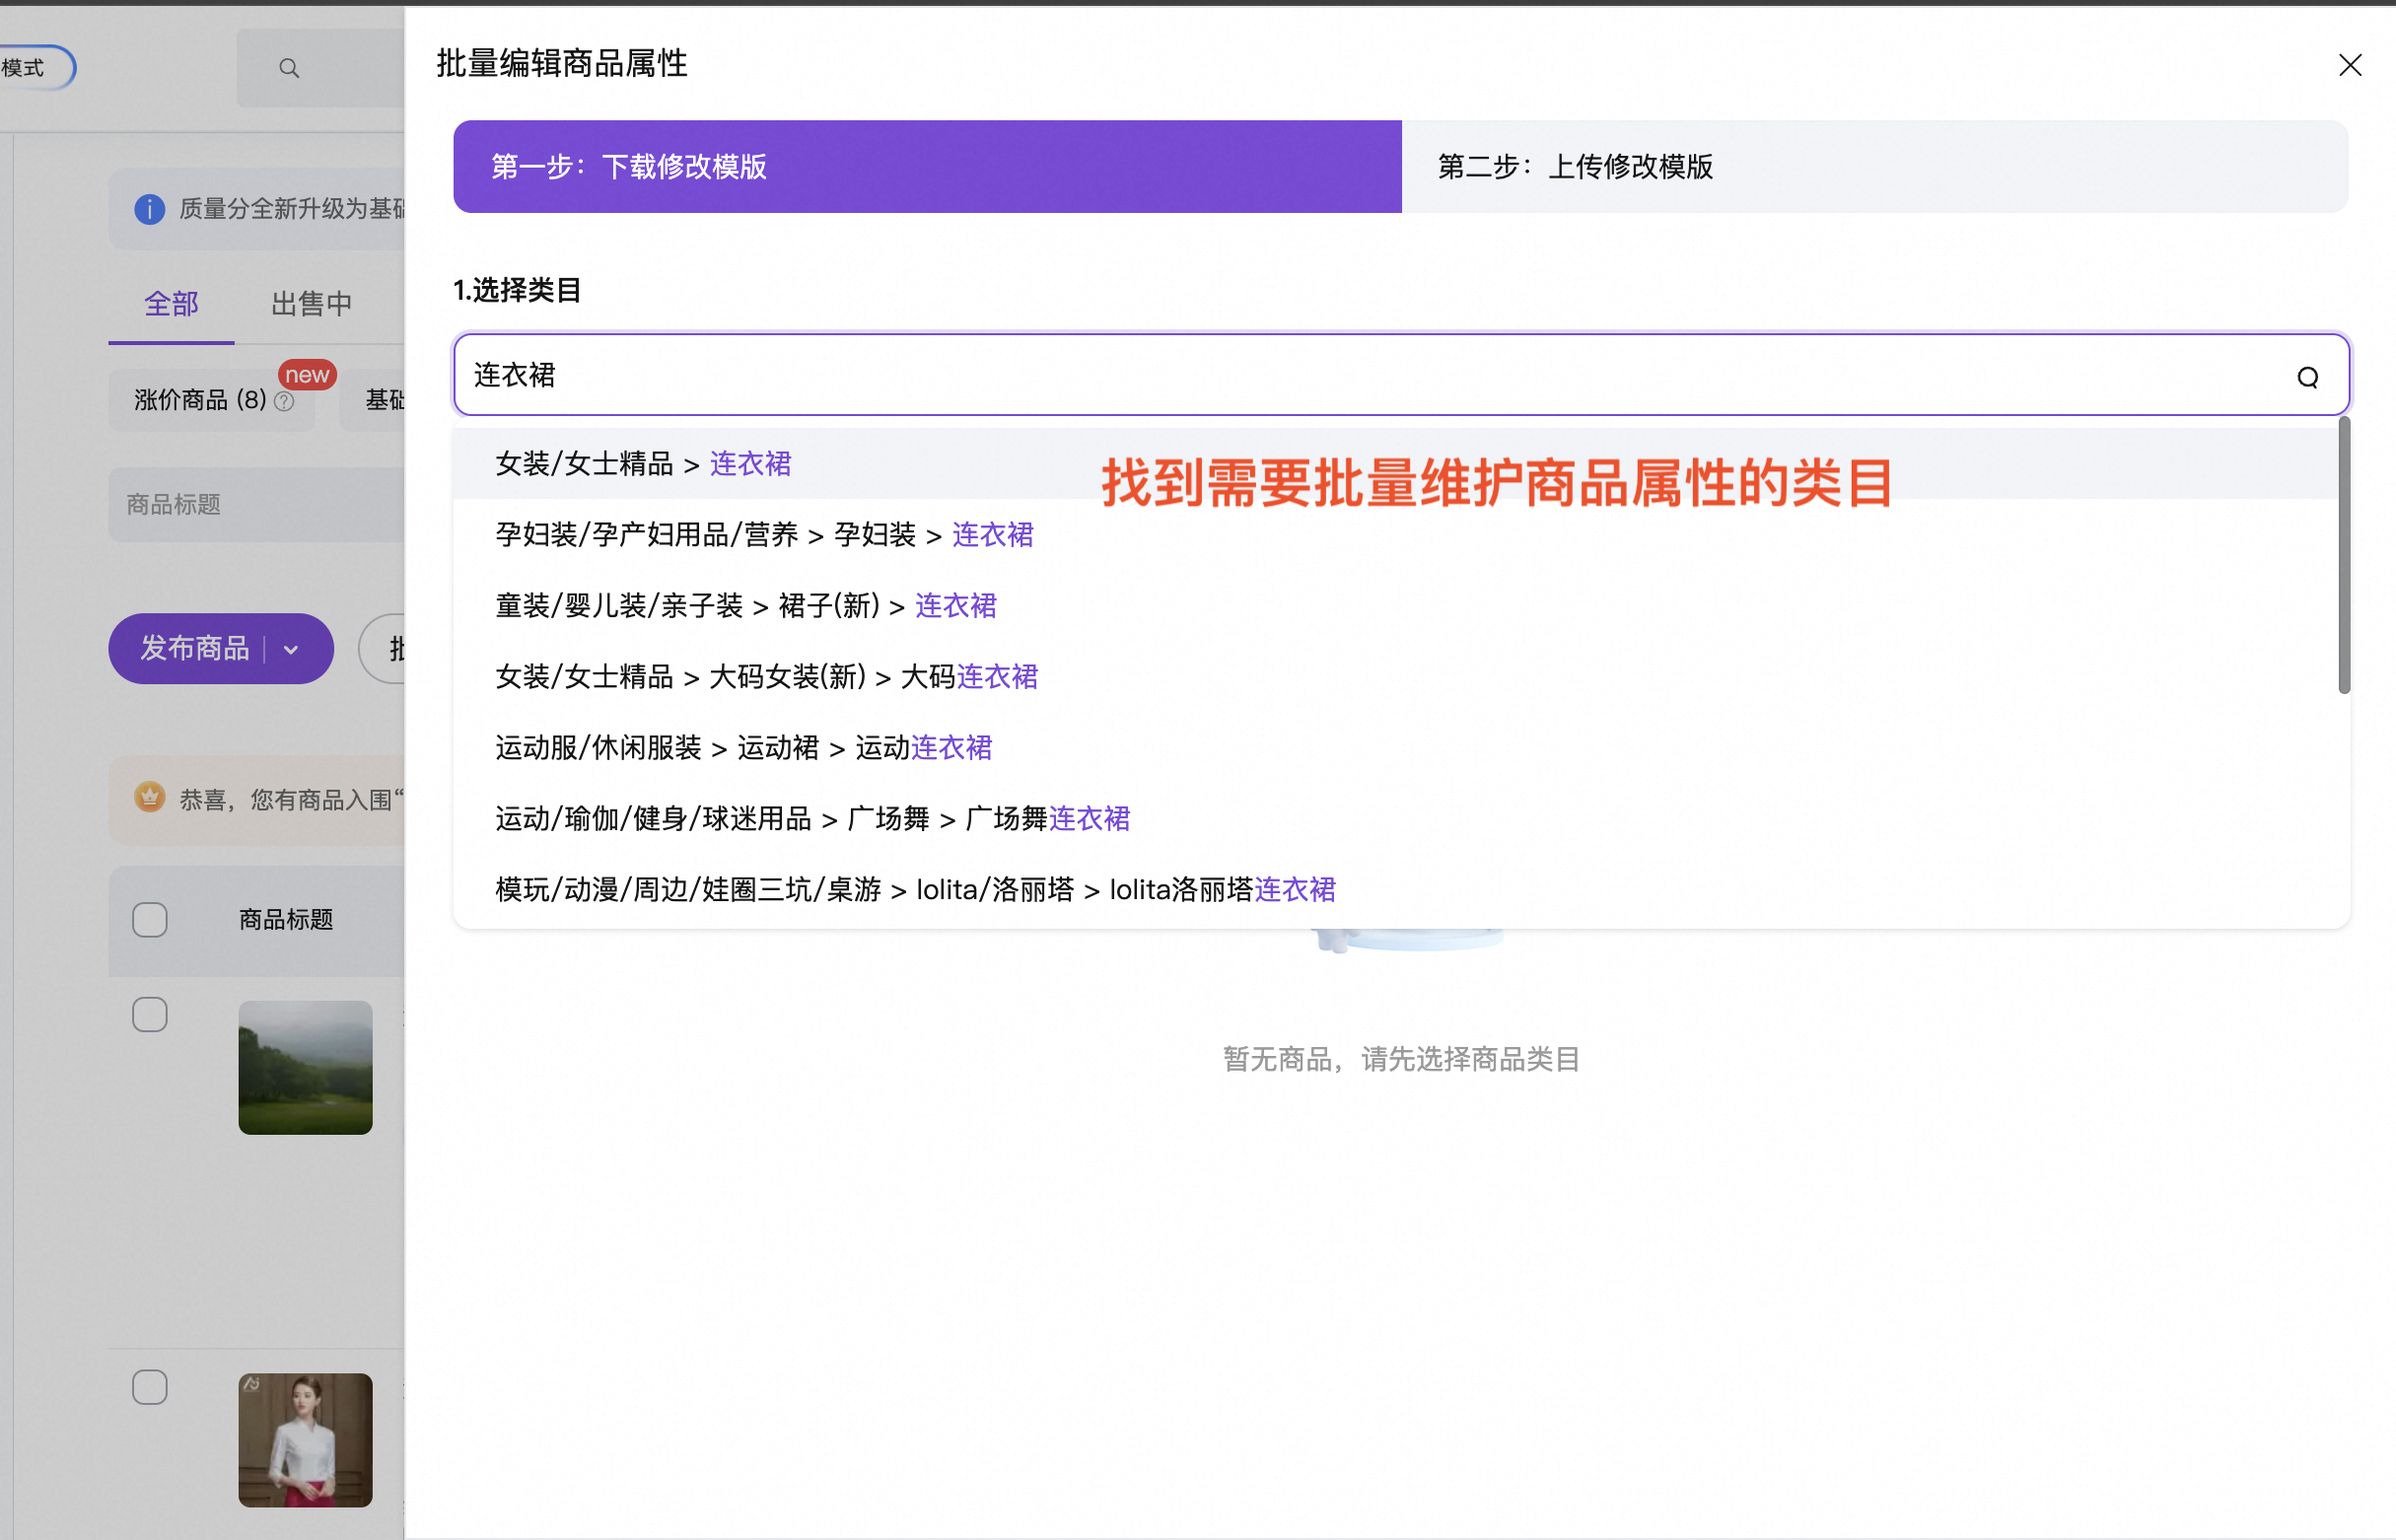Toggle the select-all checkbox in 商品标题 header
Screen dimensions: 2396x1540
tap(150, 919)
